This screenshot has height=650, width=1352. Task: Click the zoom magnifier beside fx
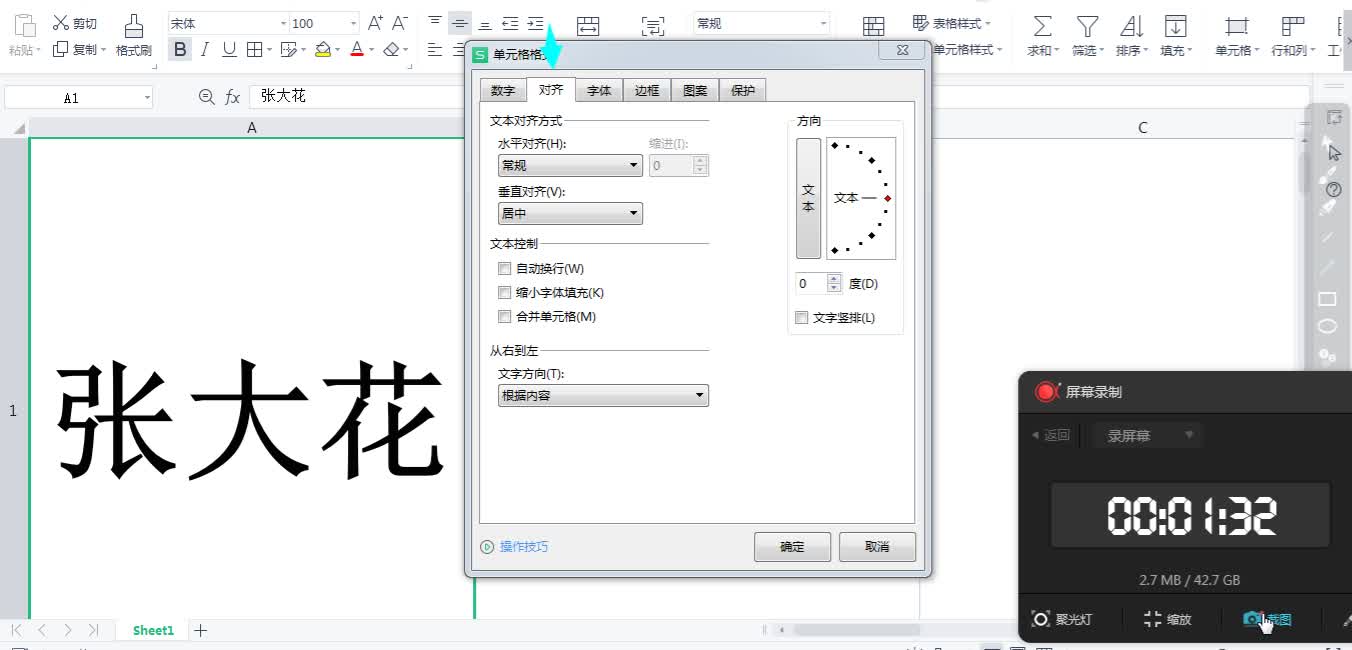pyautogui.click(x=206, y=97)
